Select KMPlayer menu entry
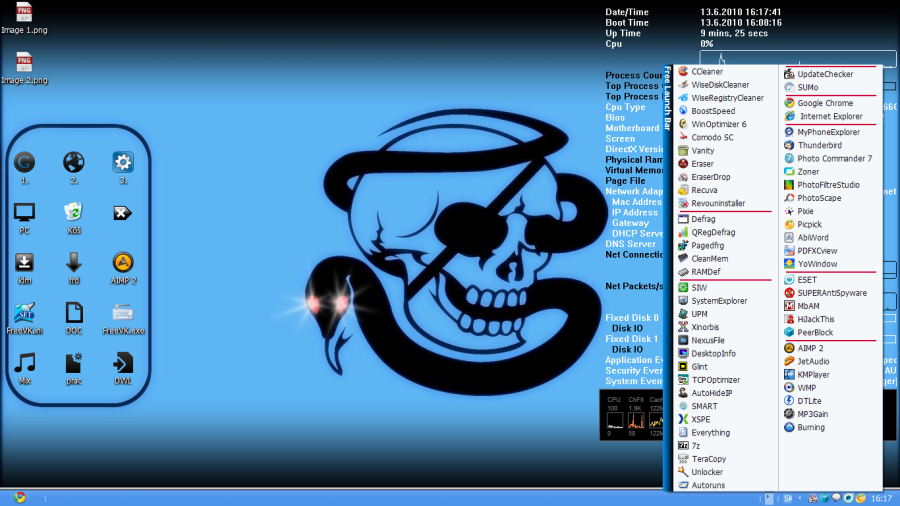Image resolution: width=900 pixels, height=506 pixels. (816, 374)
